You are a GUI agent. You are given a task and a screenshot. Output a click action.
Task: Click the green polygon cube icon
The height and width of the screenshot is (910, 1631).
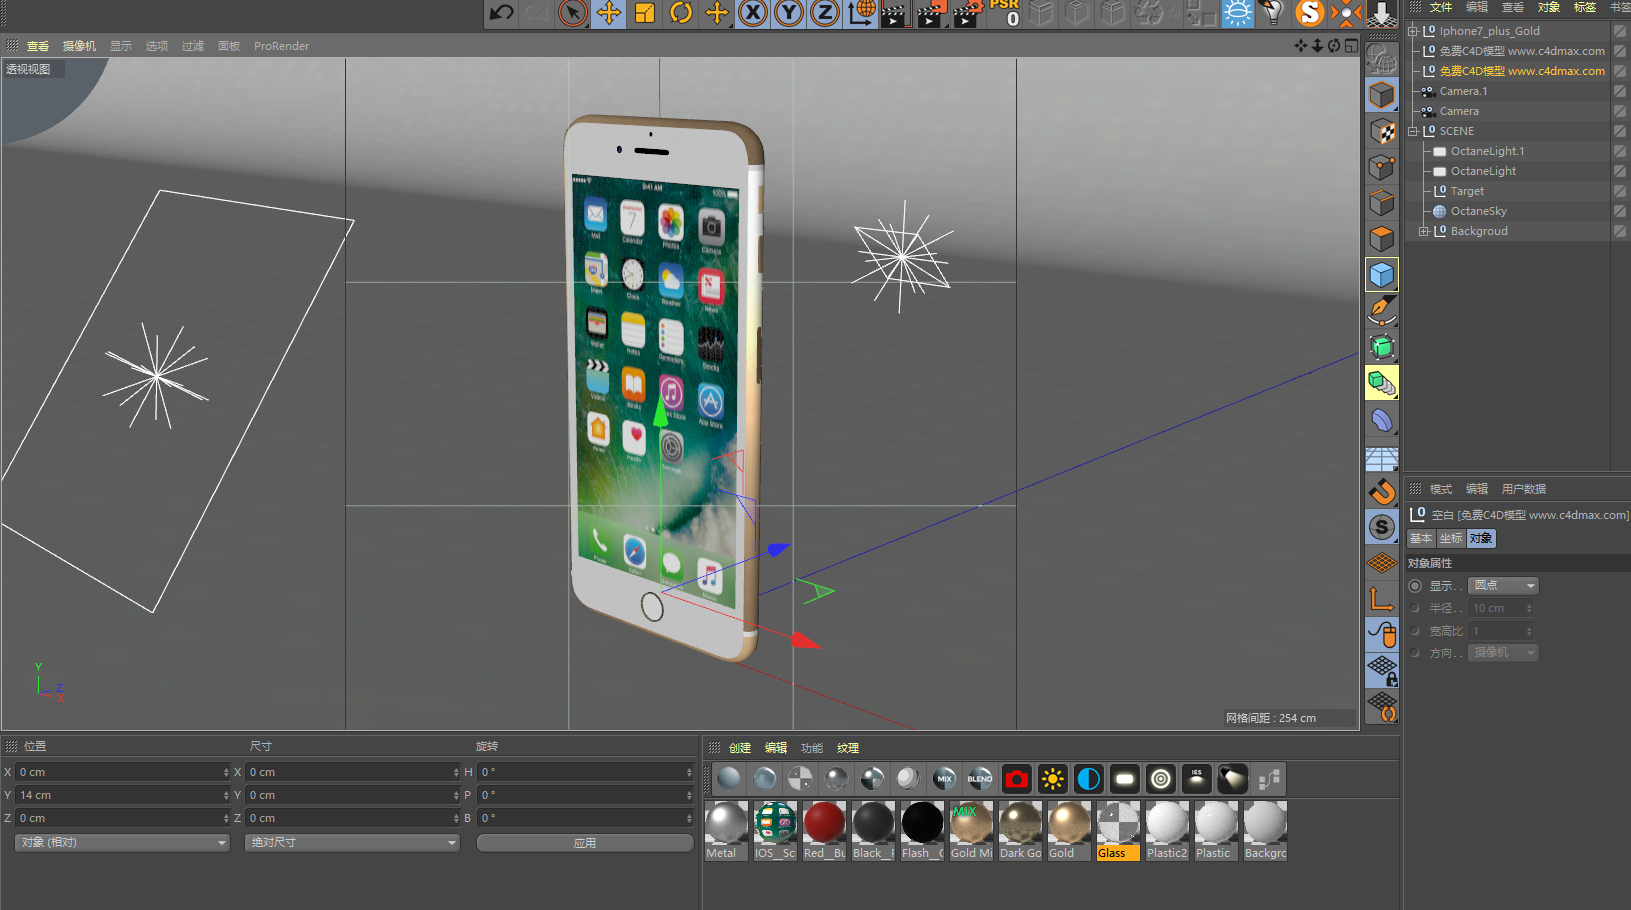pyautogui.click(x=1382, y=347)
